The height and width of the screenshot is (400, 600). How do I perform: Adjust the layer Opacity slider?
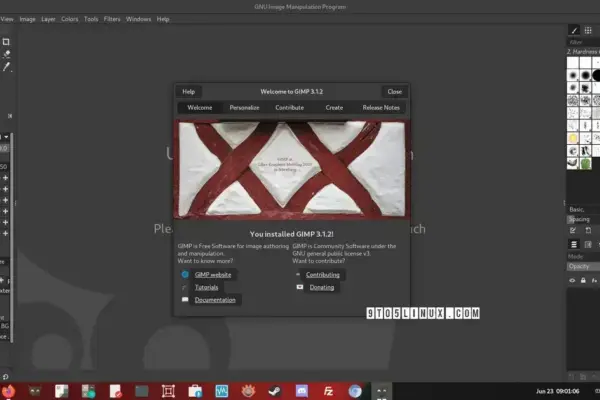click(x=583, y=266)
